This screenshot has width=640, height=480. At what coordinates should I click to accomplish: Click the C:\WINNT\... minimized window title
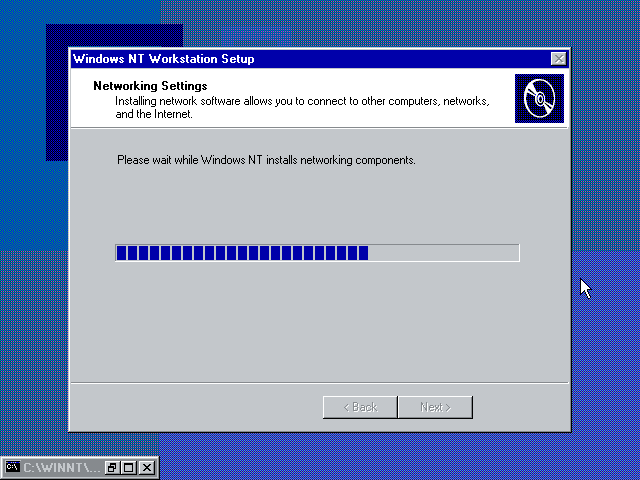[61, 467]
